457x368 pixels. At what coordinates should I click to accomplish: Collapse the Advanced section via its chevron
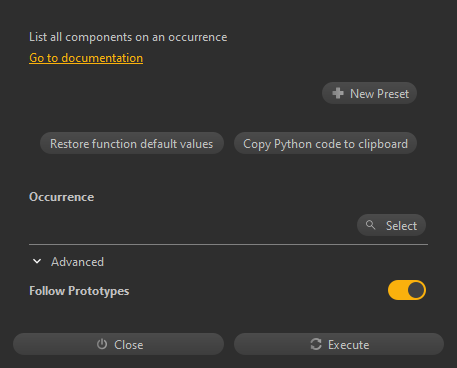click(37, 261)
